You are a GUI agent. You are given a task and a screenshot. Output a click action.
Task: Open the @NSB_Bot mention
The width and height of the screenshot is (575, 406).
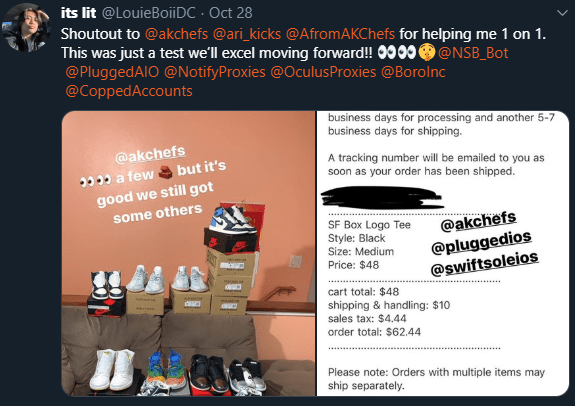point(473,53)
